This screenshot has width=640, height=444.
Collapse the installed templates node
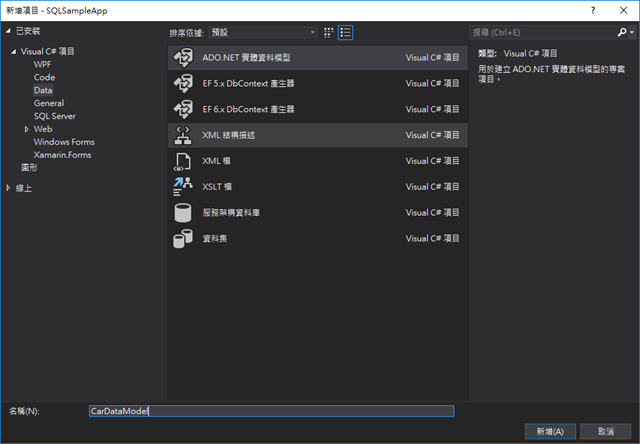tap(8, 31)
